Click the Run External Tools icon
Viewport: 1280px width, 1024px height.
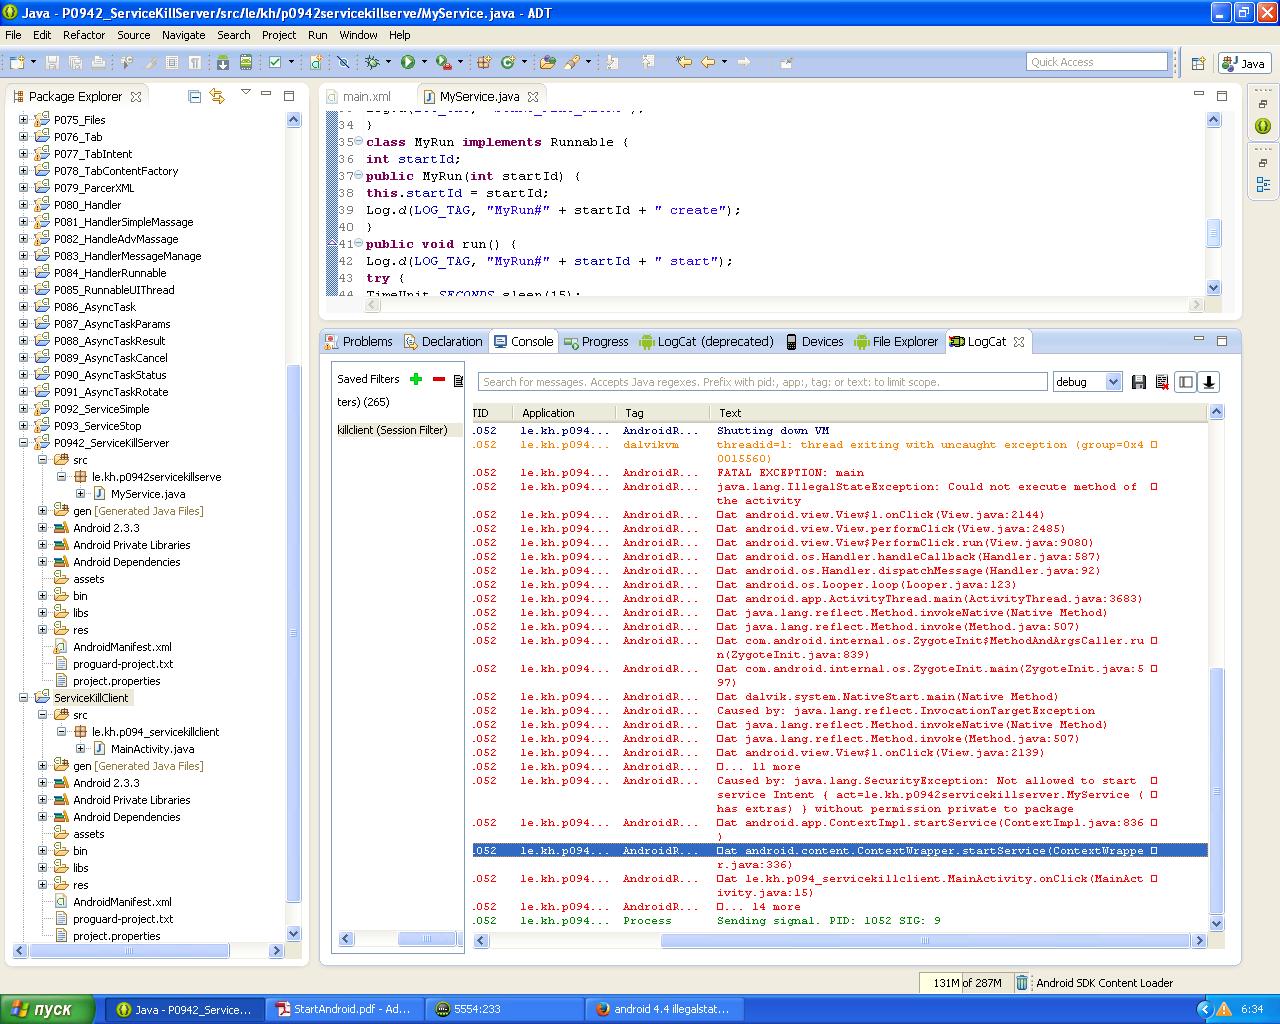(x=444, y=62)
